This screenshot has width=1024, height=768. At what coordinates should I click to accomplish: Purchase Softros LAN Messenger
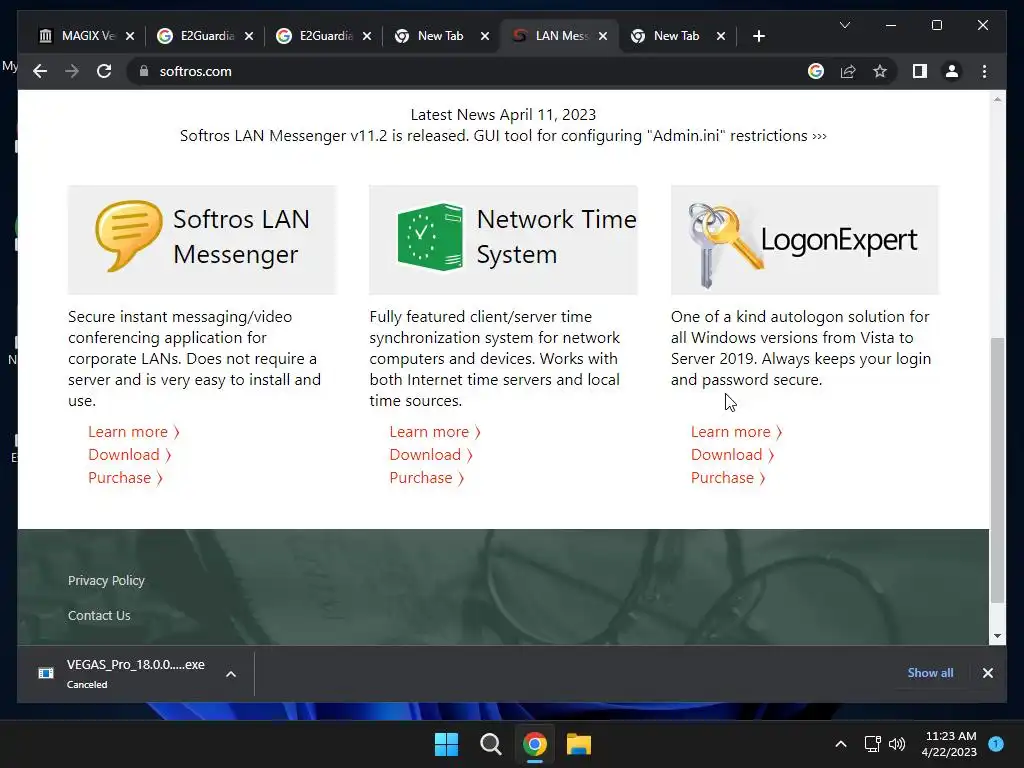point(125,477)
